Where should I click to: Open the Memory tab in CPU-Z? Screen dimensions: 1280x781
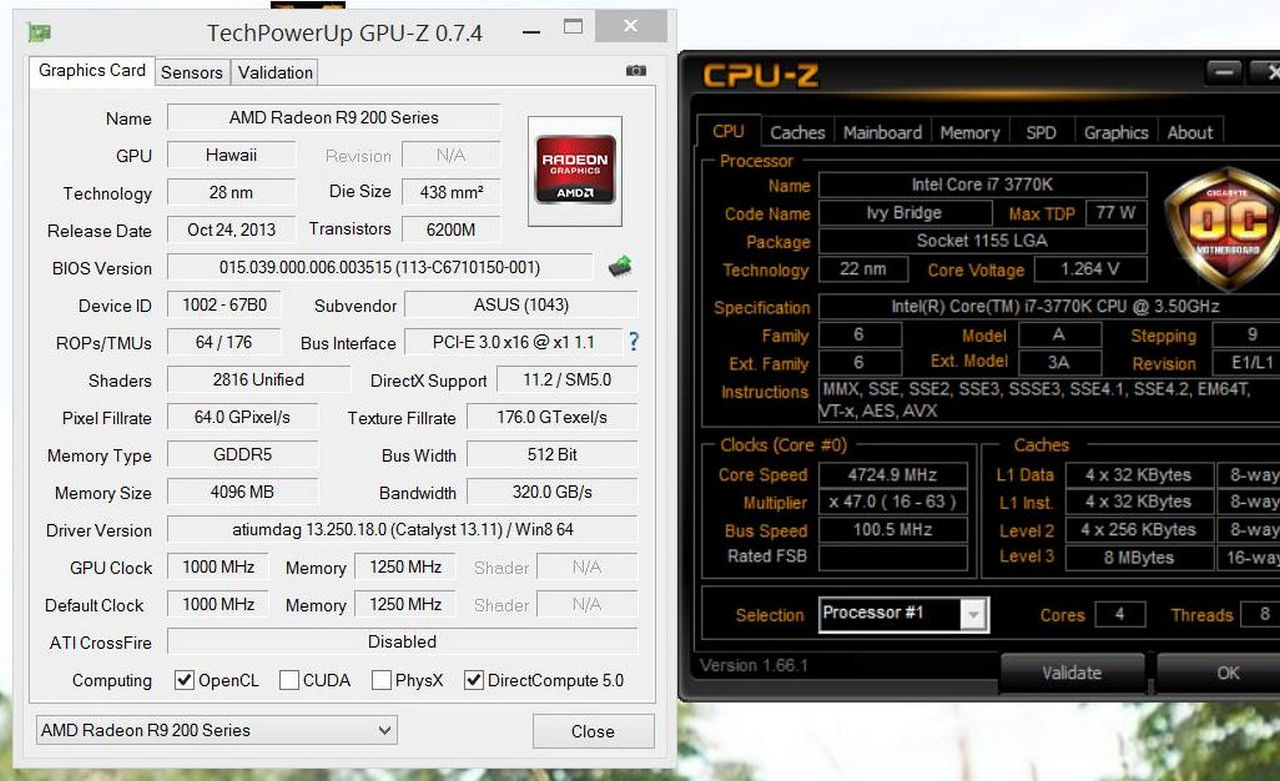970,132
